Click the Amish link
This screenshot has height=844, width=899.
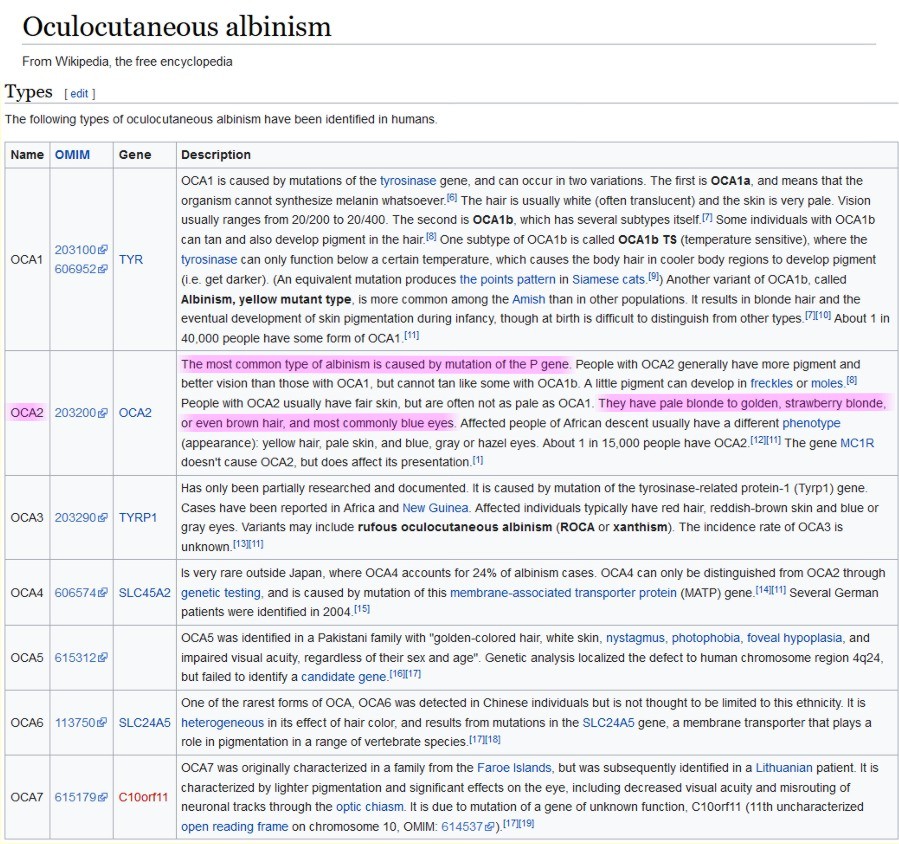click(528, 299)
